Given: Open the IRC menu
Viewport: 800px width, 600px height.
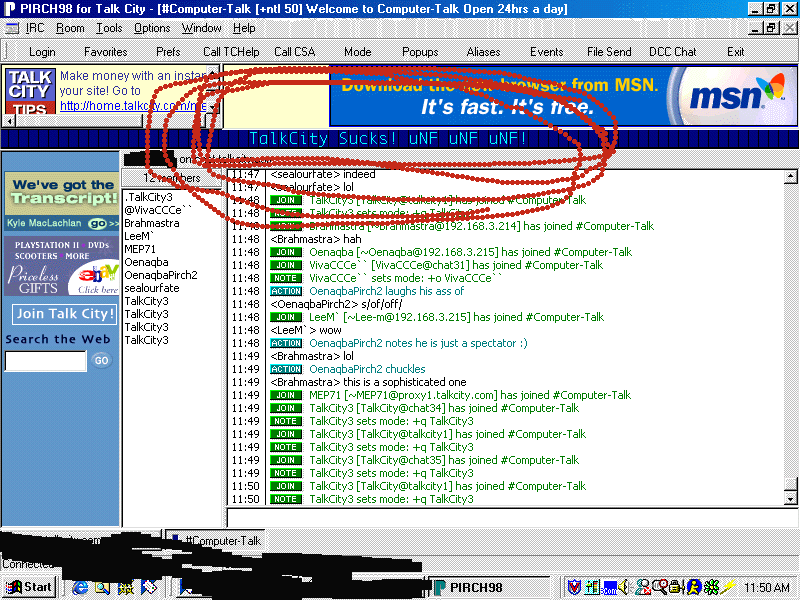Looking at the screenshot, I should [x=34, y=28].
